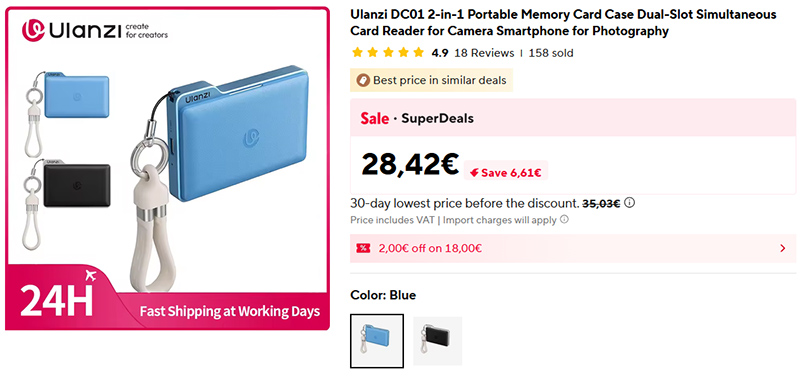Click the tag icon in best price badge
This screenshot has width=800, height=377.
[x=363, y=80]
